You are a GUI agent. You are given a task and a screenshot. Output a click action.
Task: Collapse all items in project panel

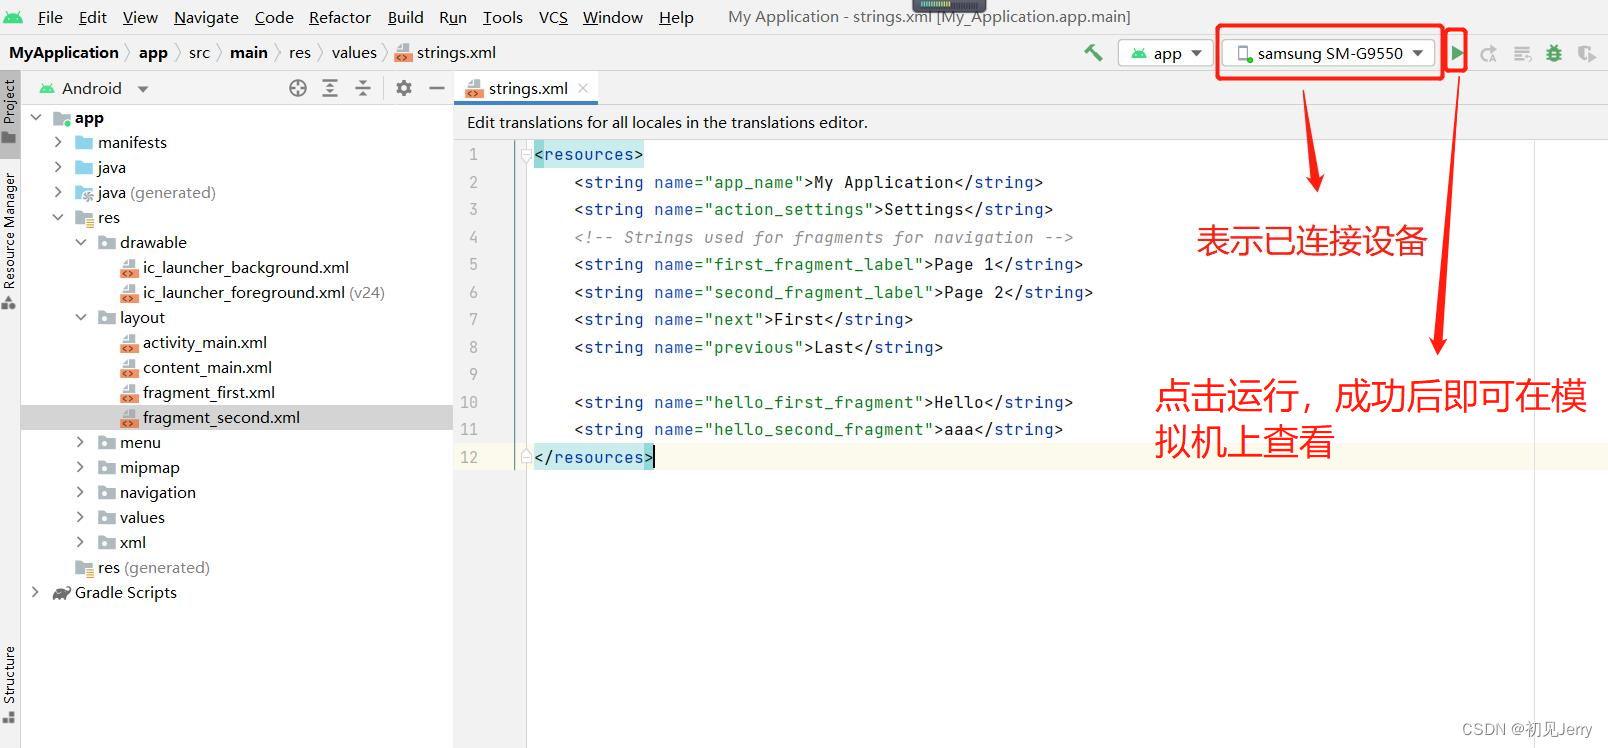pyautogui.click(x=363, y=88)
